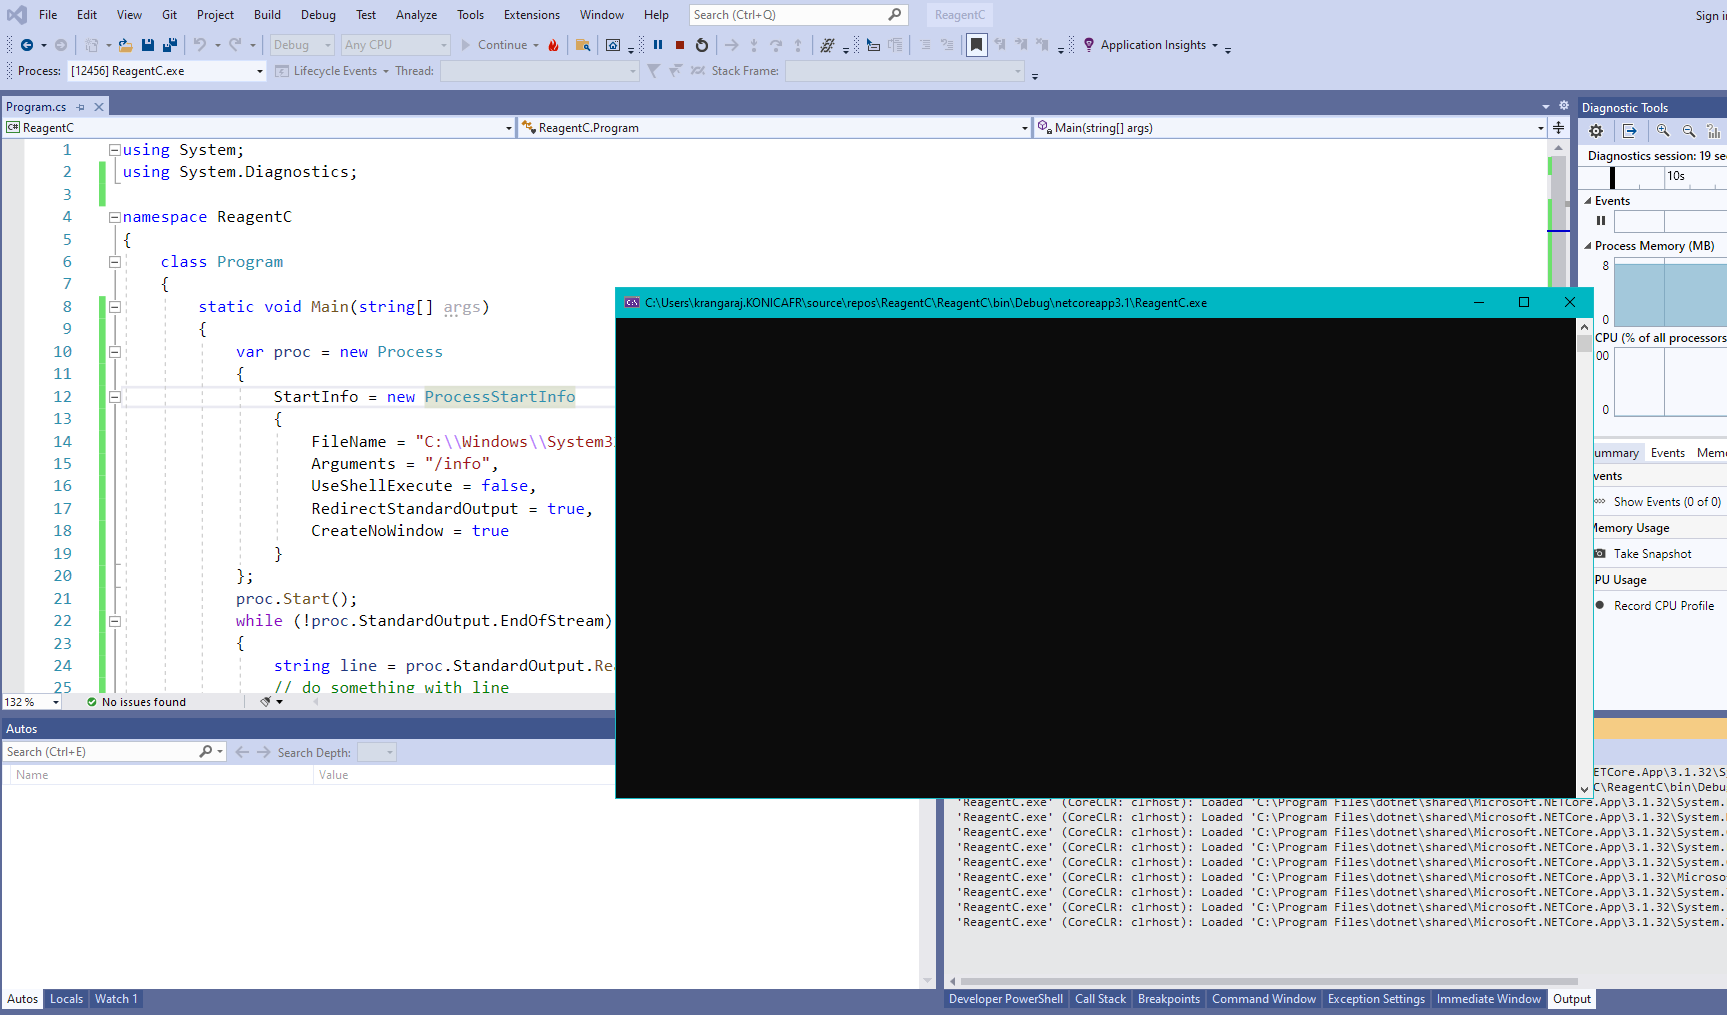Open the Immediate Window tab
Image resolution: width=1727 pixels, height=1015 pixels.
(x=1489, y=999)
